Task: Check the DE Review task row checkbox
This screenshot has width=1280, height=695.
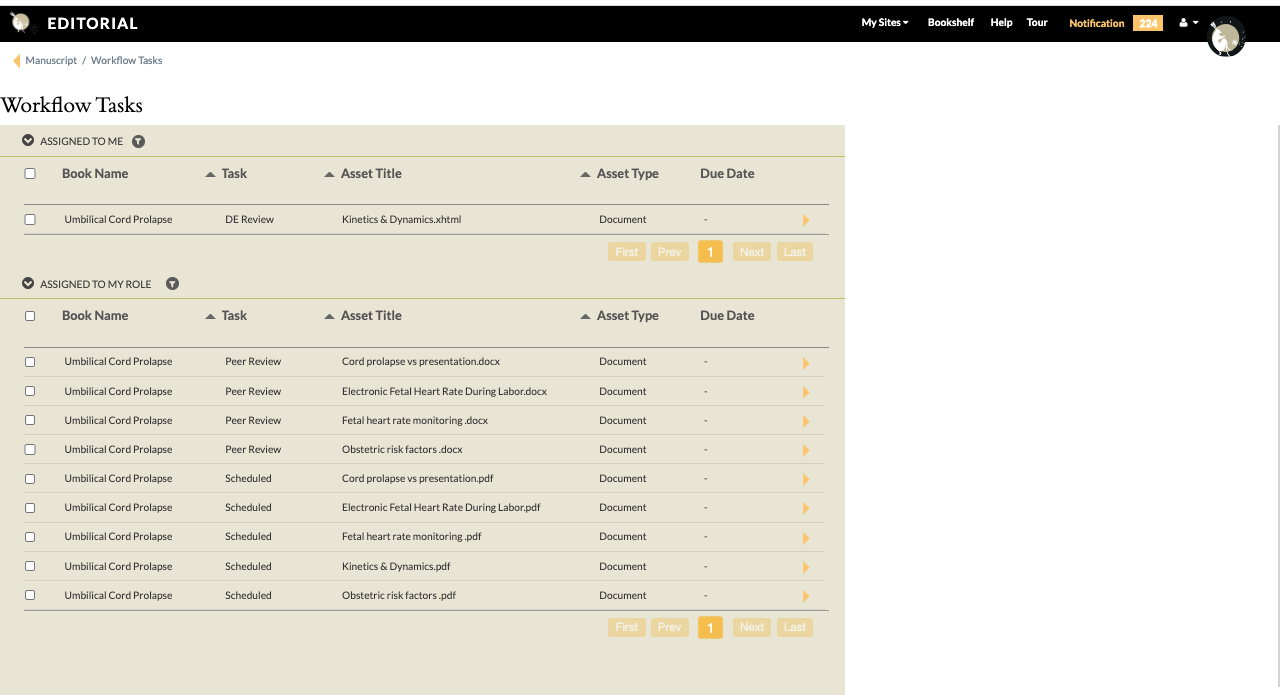Action: tap(30, 220)
